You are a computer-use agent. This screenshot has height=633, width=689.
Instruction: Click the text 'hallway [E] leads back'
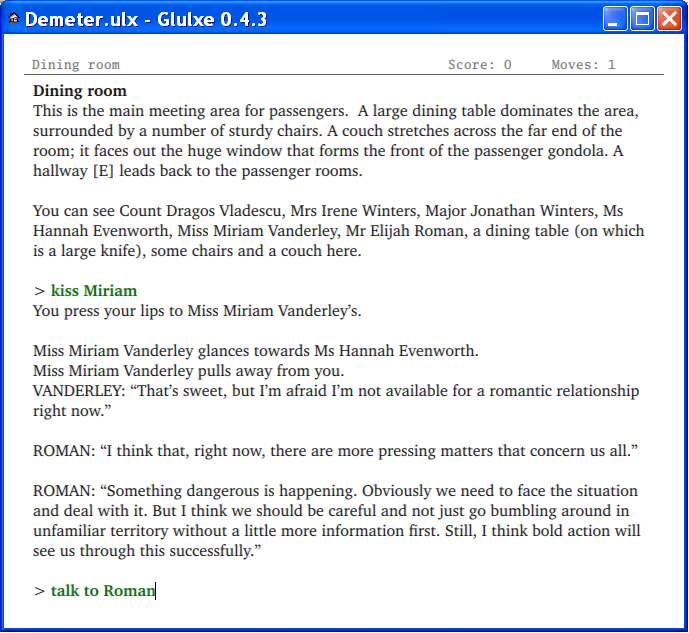[x=112, y=170]
